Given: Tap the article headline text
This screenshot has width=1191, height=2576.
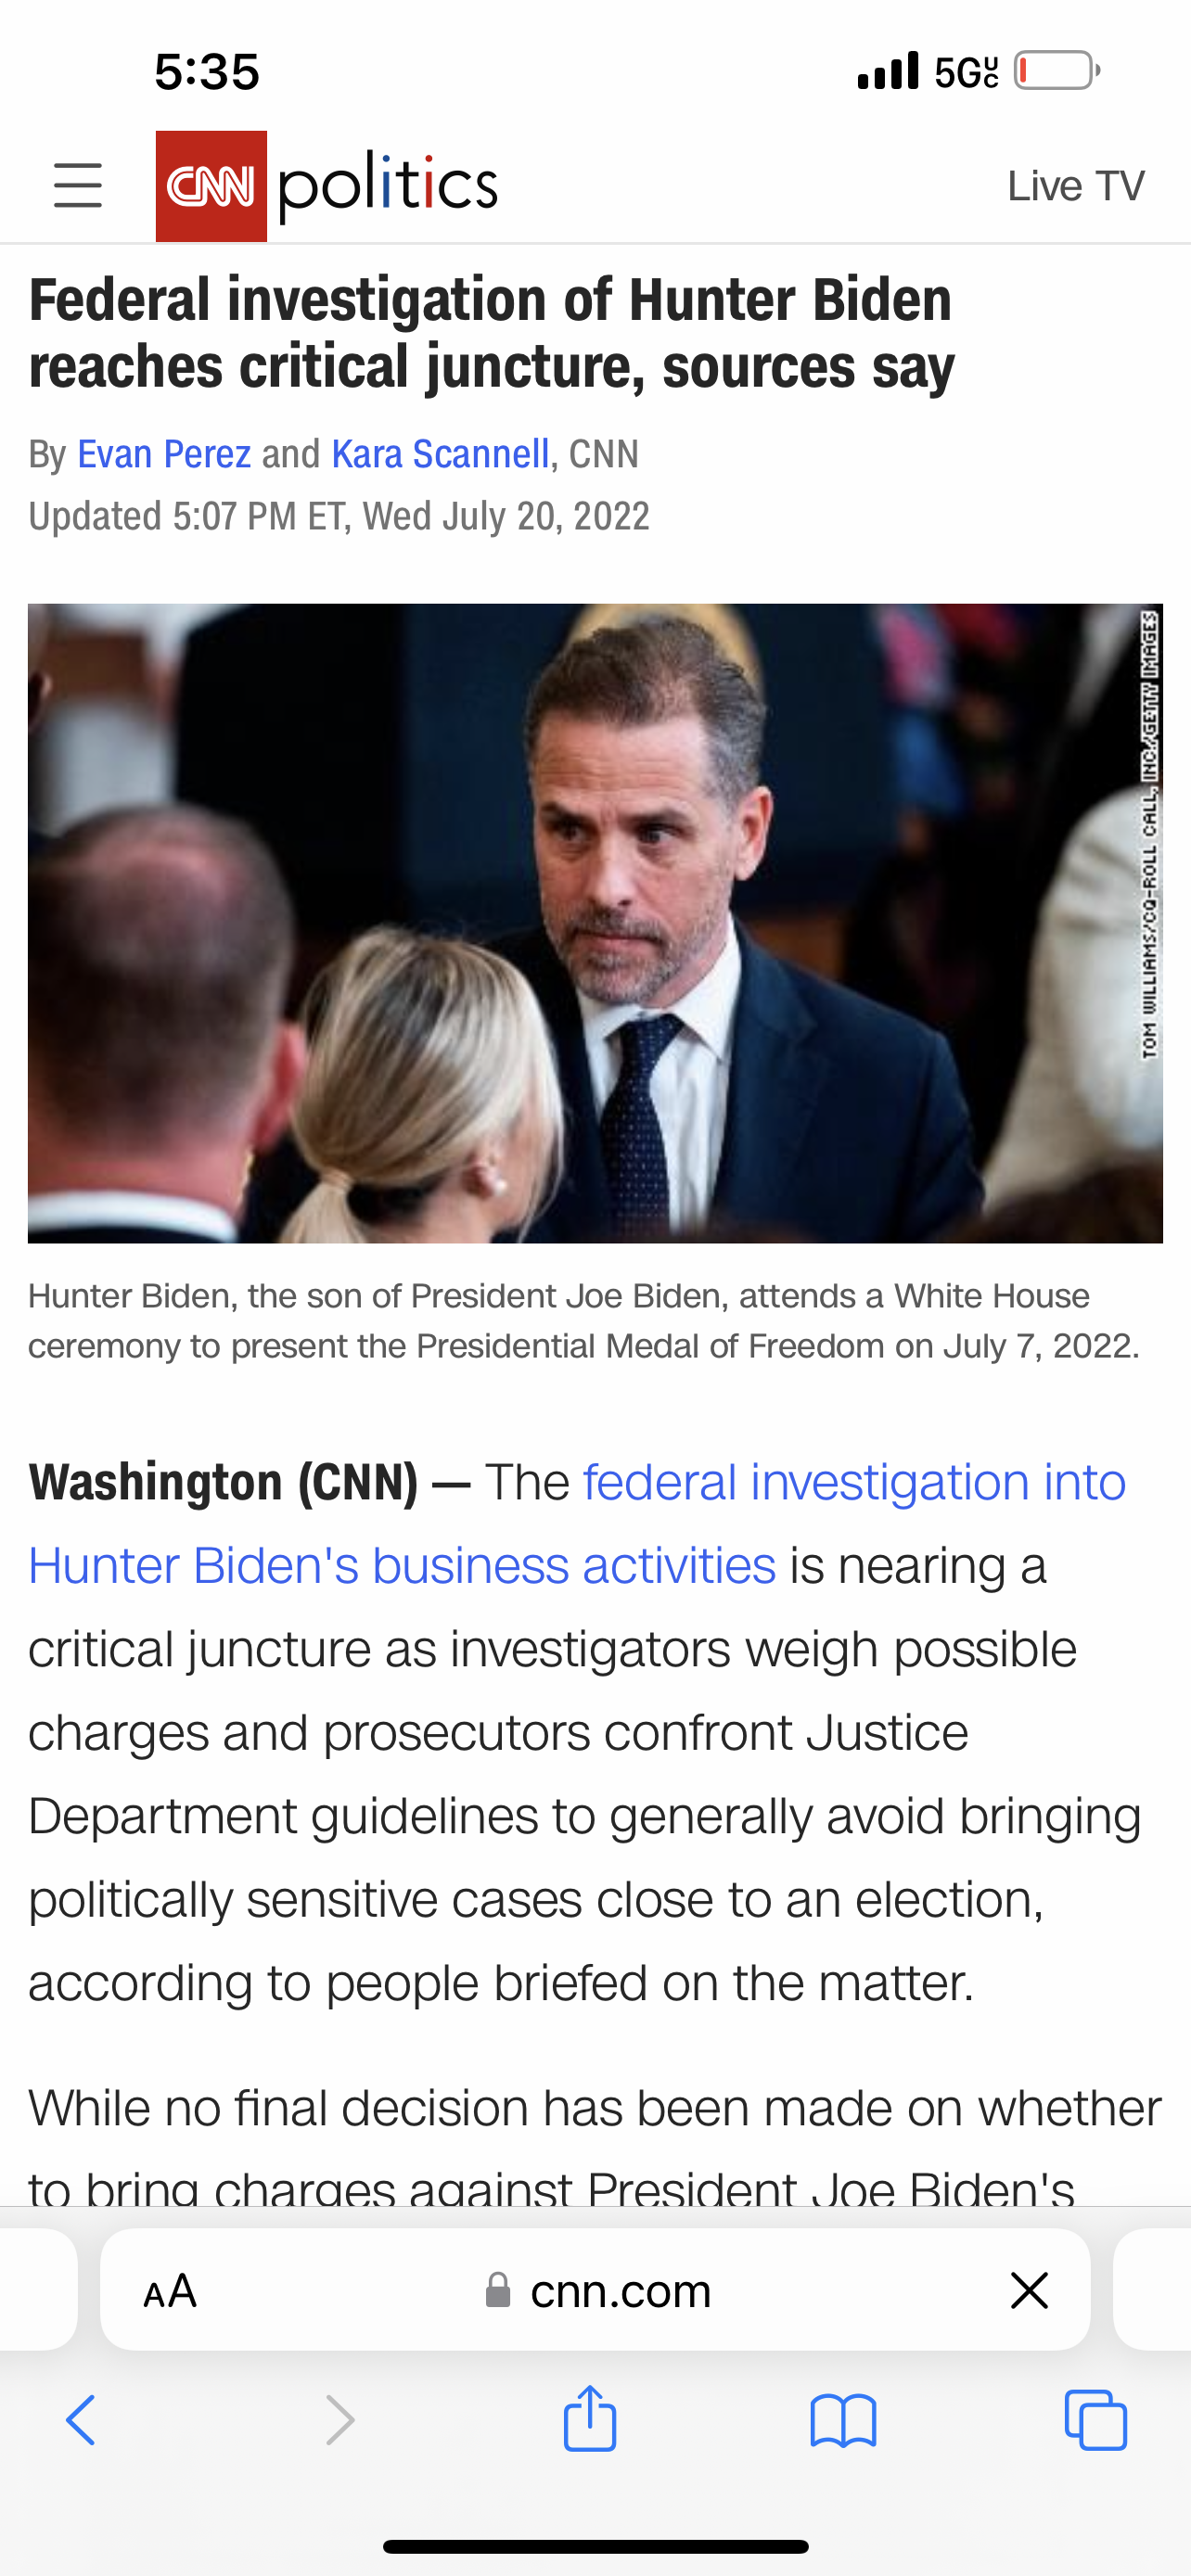Looking at the screenshot, I should pyautogui.click(x=491, y=334).
